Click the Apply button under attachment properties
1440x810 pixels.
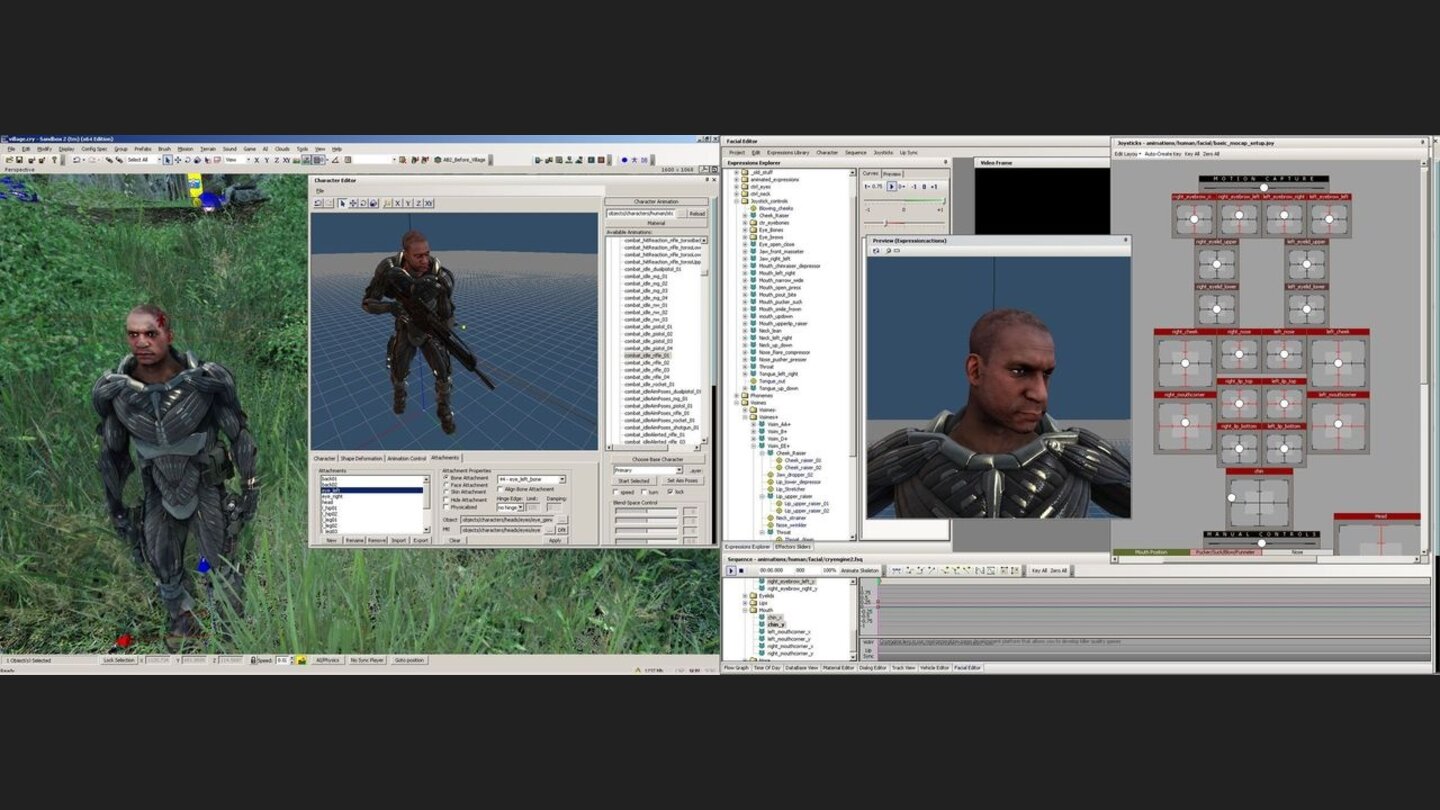555,540
